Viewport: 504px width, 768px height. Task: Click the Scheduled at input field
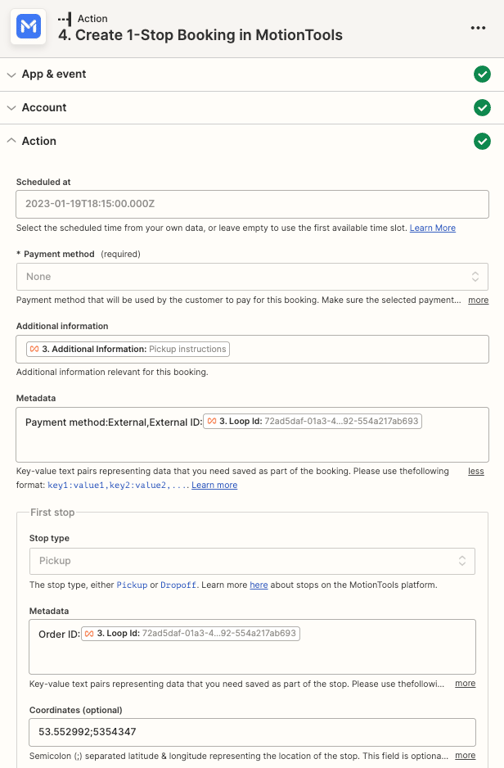(x=252, y=204)
